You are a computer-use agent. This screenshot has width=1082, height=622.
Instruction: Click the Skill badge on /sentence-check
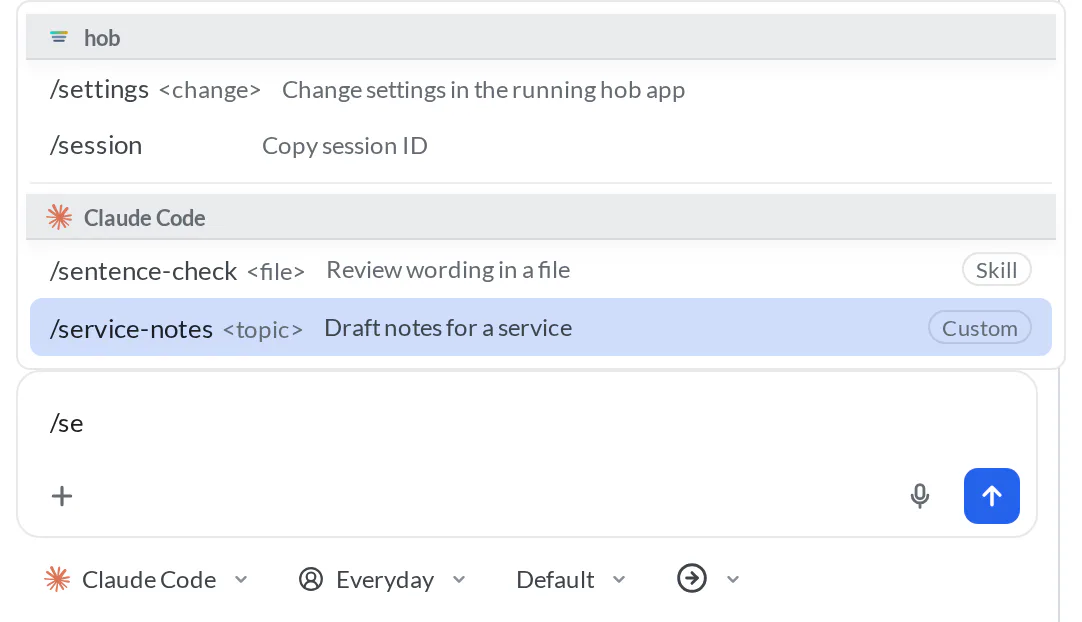(x=996, y=270)
